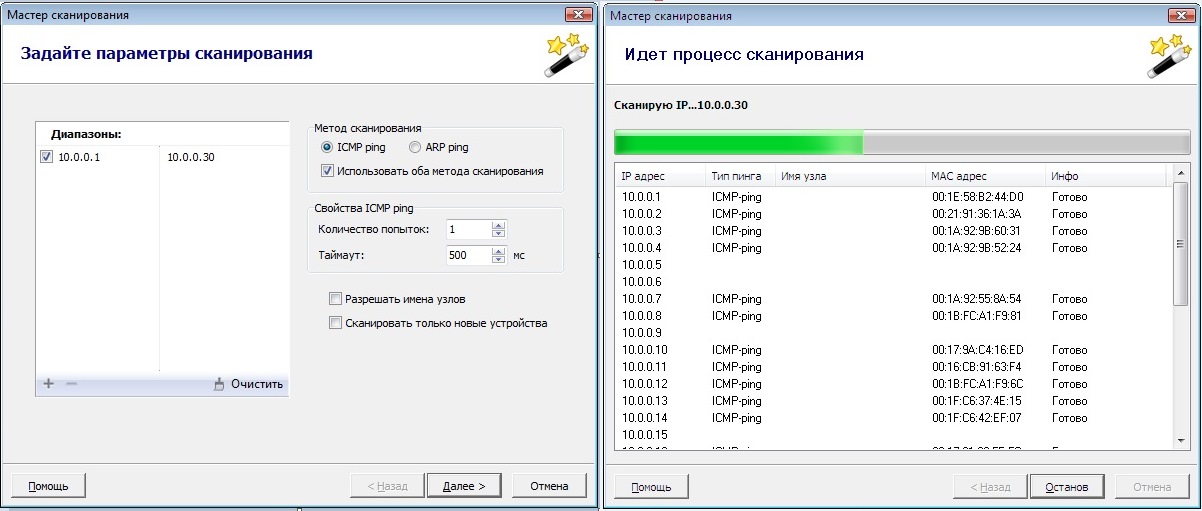Close the scan parameters wizard window
Screen dimensions: 1202x511
click(576, 15)
